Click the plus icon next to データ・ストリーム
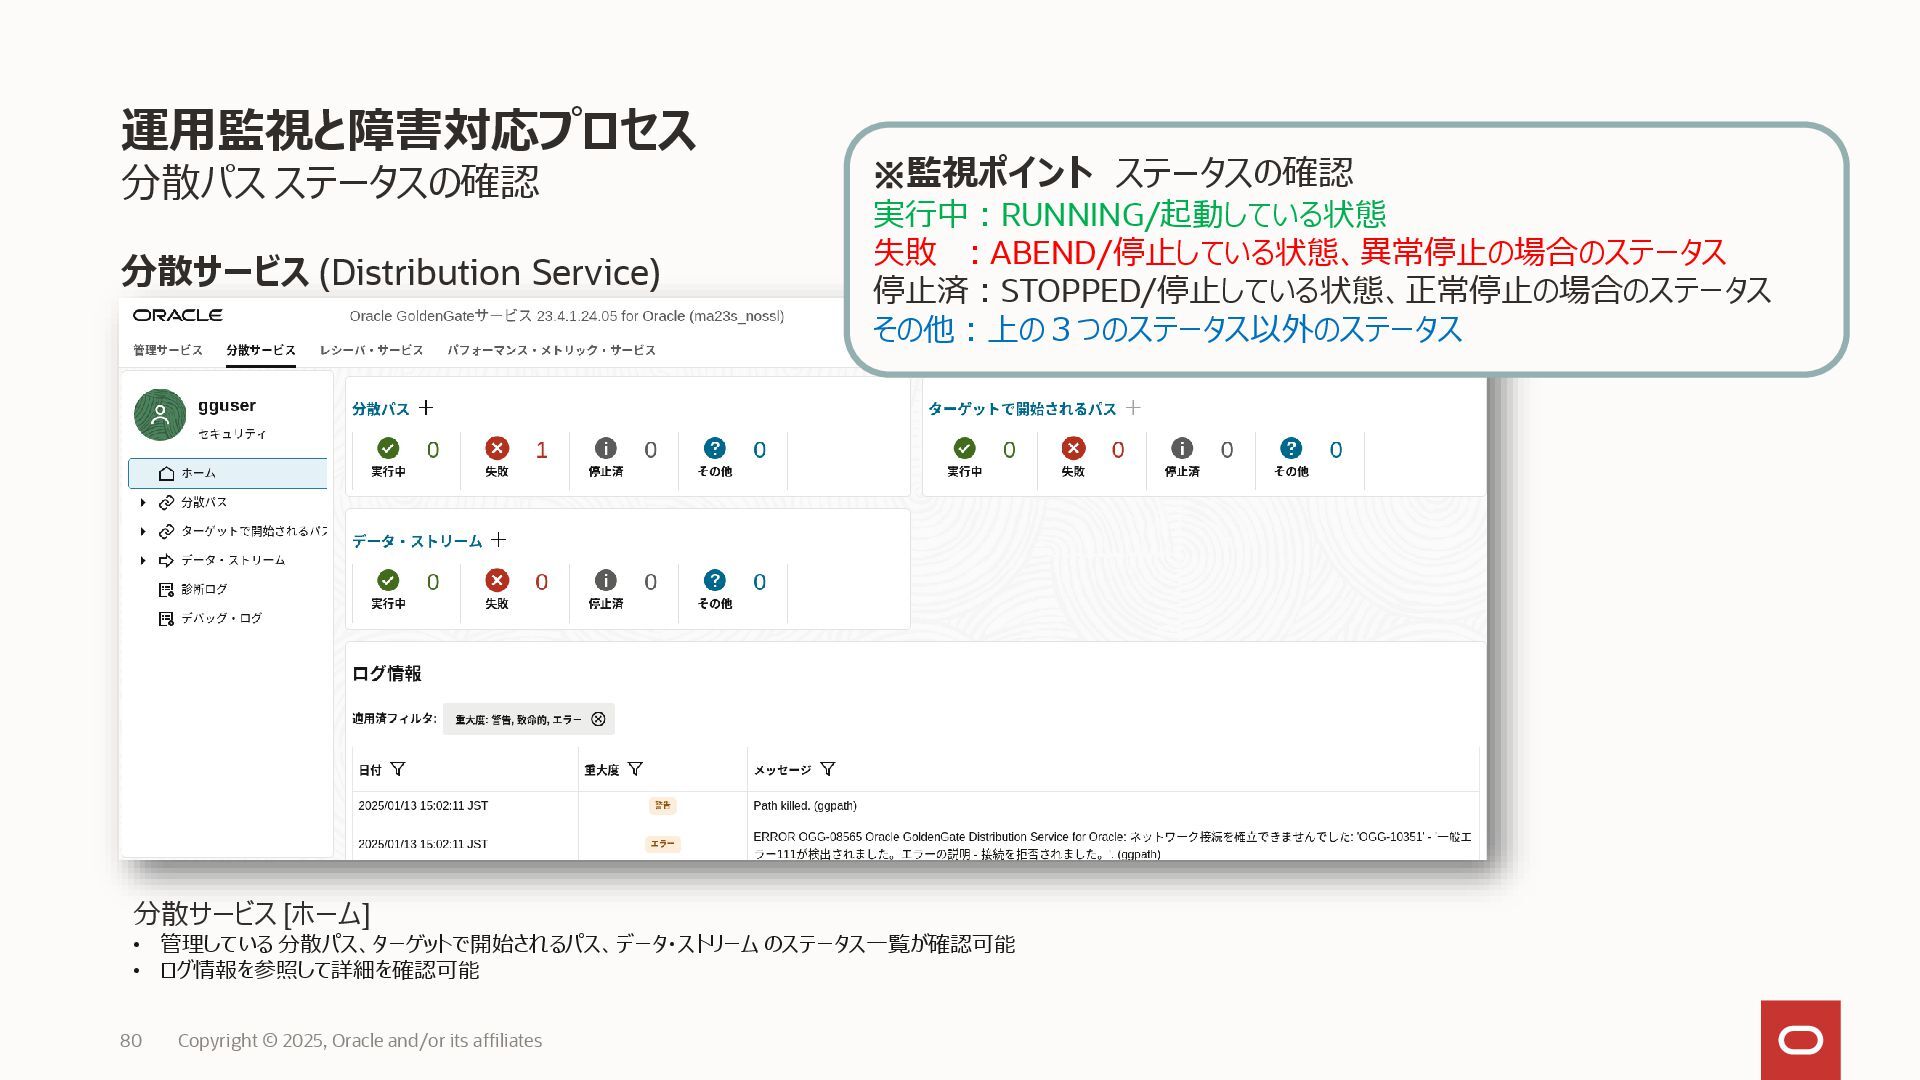The height and width of the screenshot is (1080, 1920). (x=498, y=540)
